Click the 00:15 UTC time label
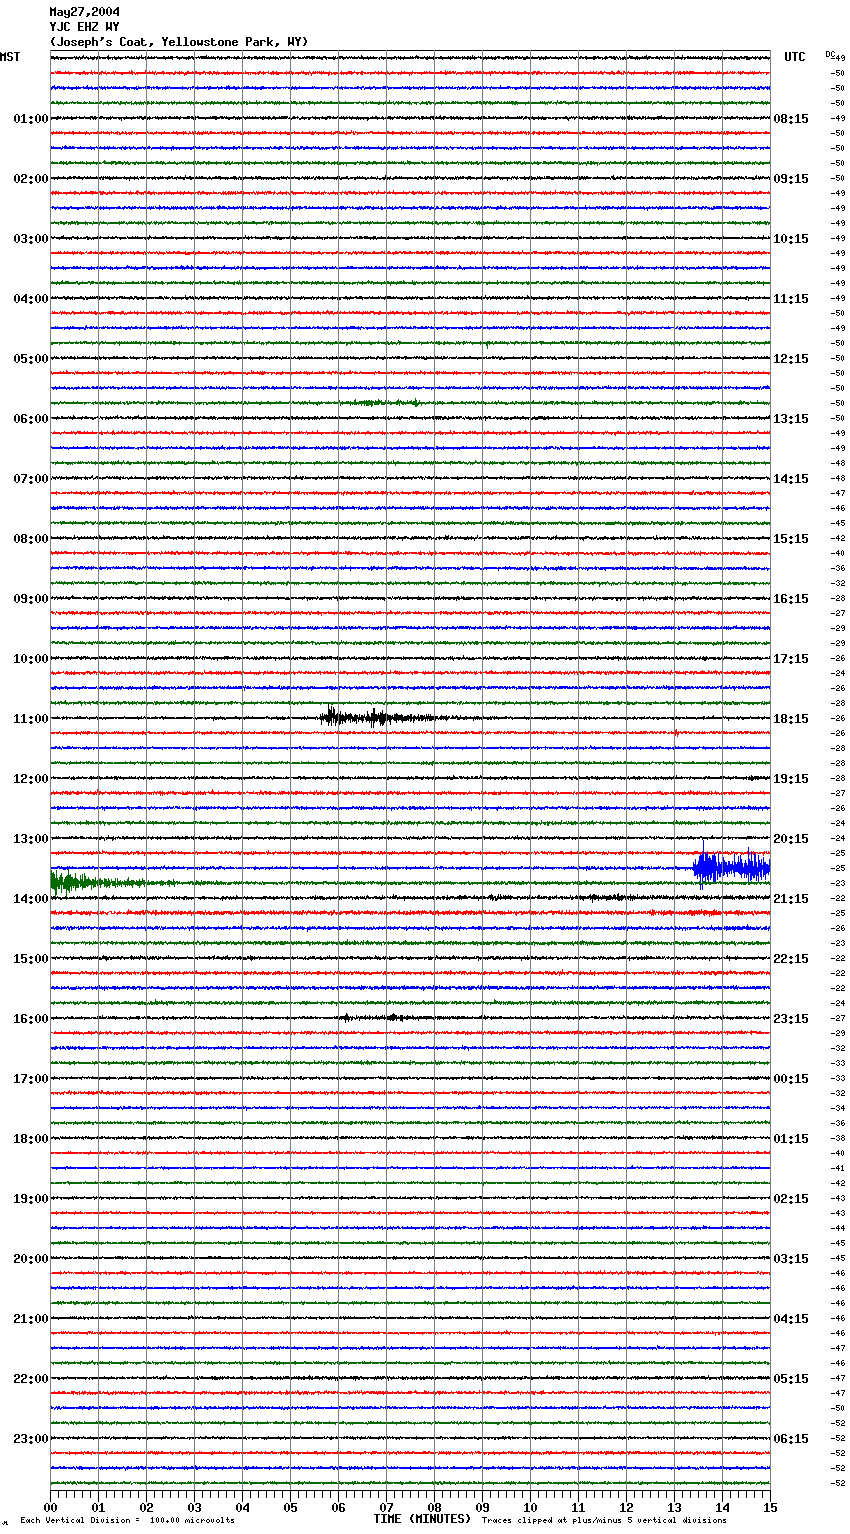850x1534 pixels. pos(791,1079)
